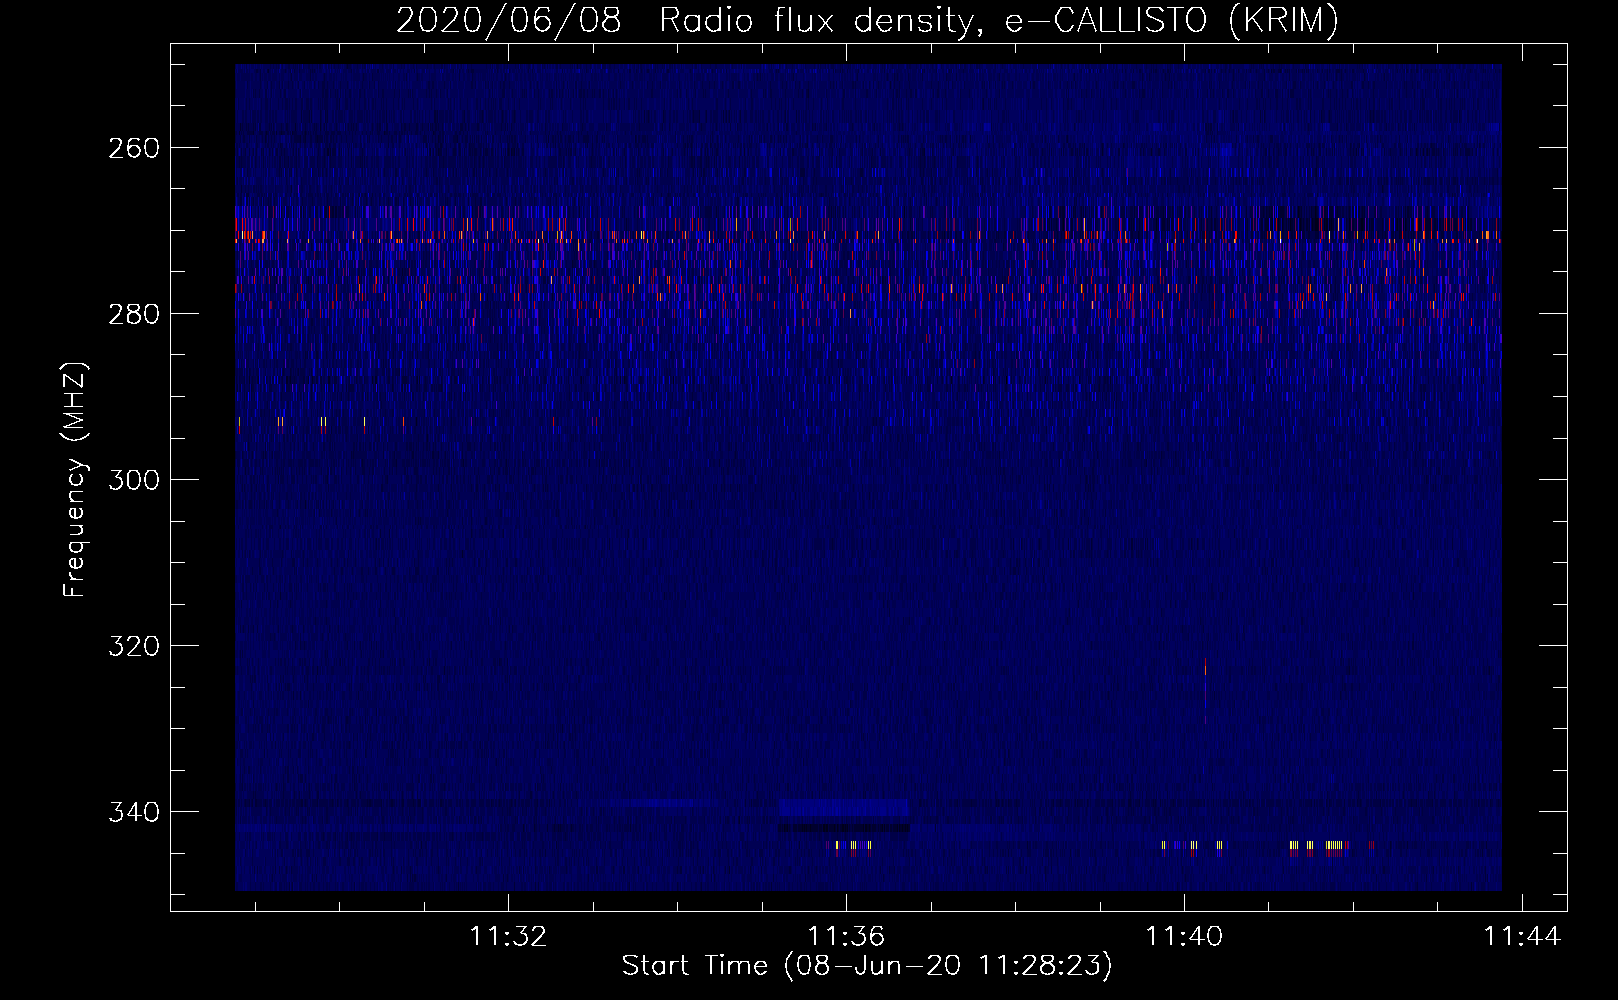Click the 340 frequency tick label

[x=134, y=812]
